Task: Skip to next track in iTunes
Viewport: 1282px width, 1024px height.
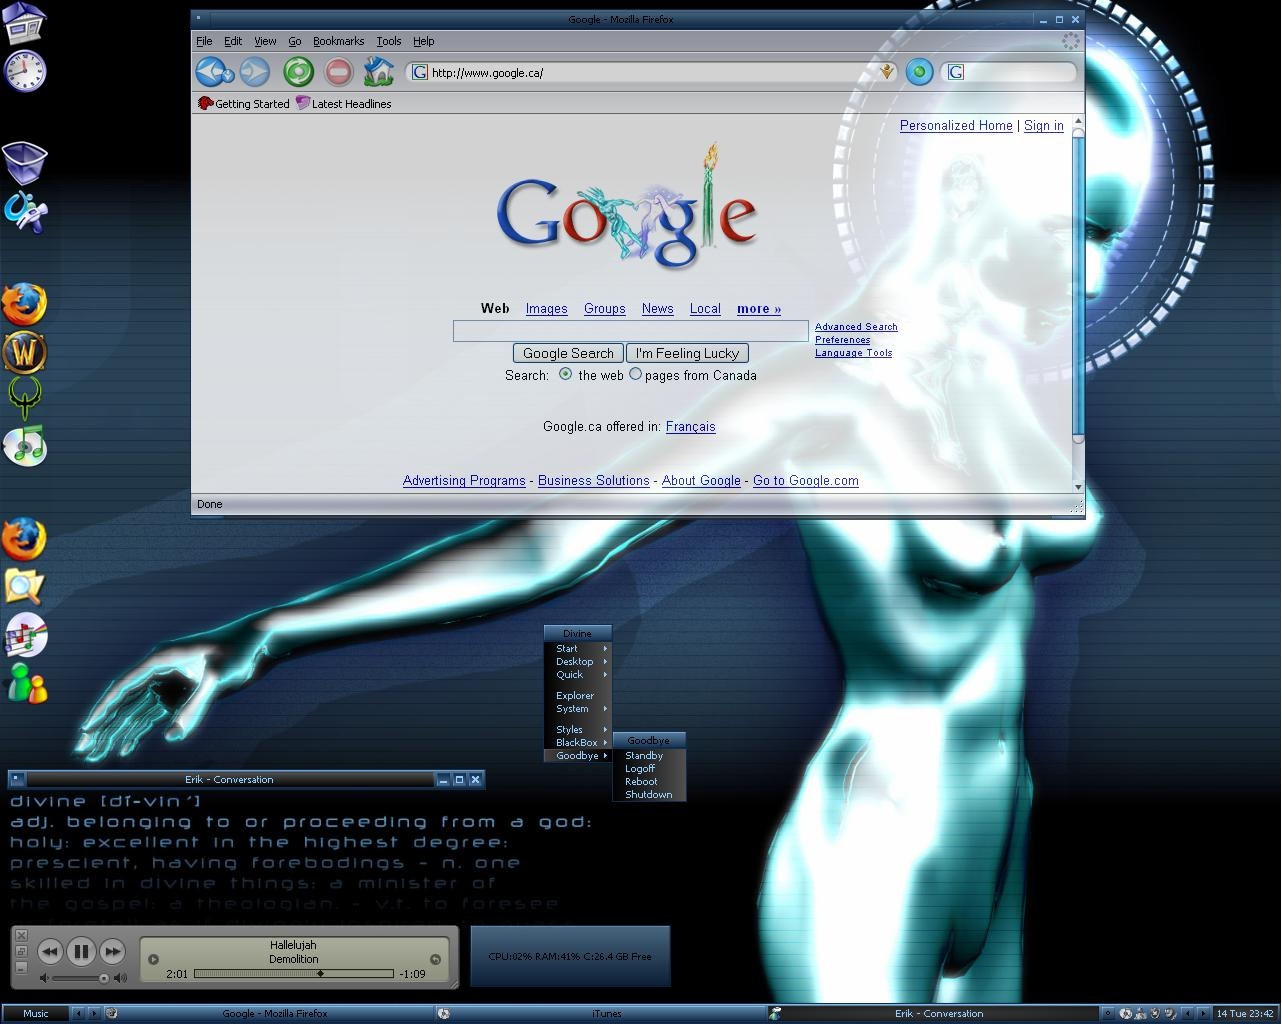Action: [x=112, y=952]
